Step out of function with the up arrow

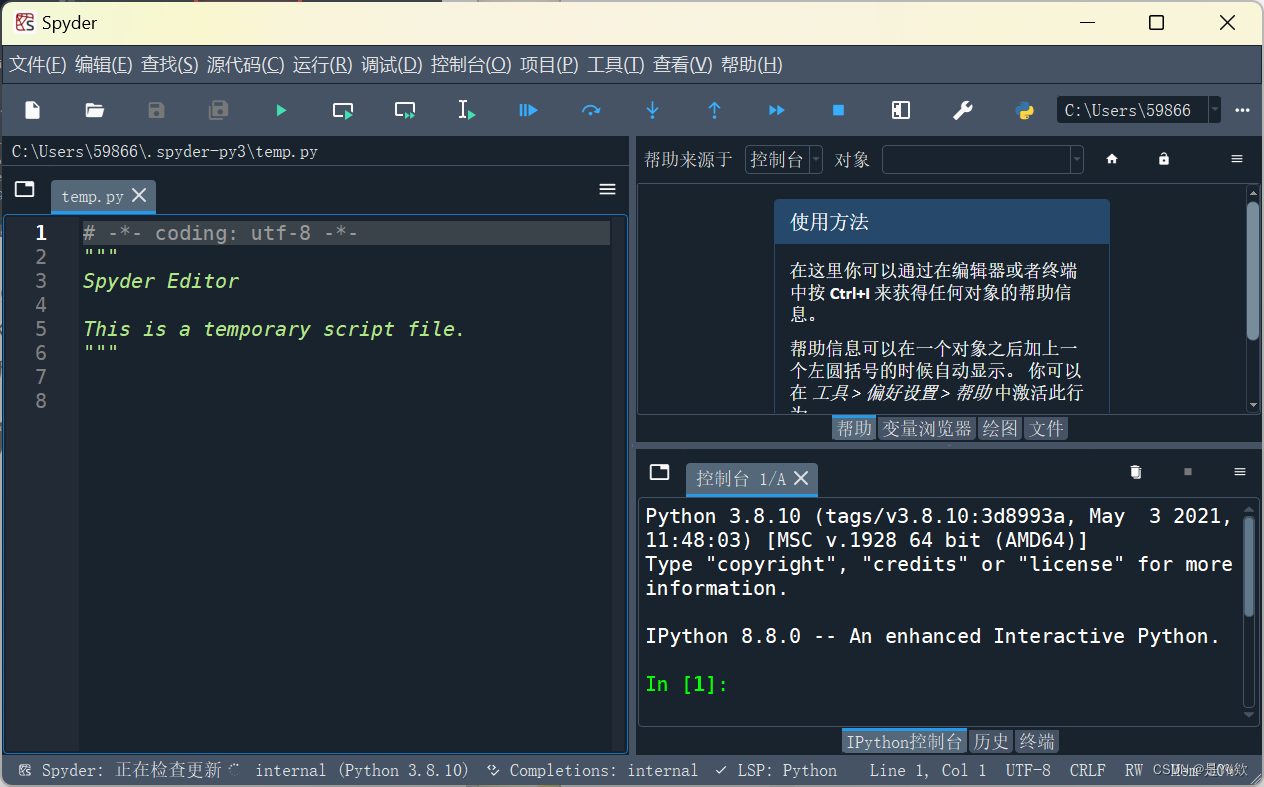click(x=715, y=110)
